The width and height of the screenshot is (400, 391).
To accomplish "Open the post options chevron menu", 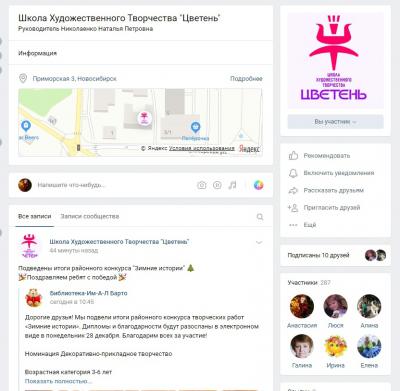I will (259, 242).
